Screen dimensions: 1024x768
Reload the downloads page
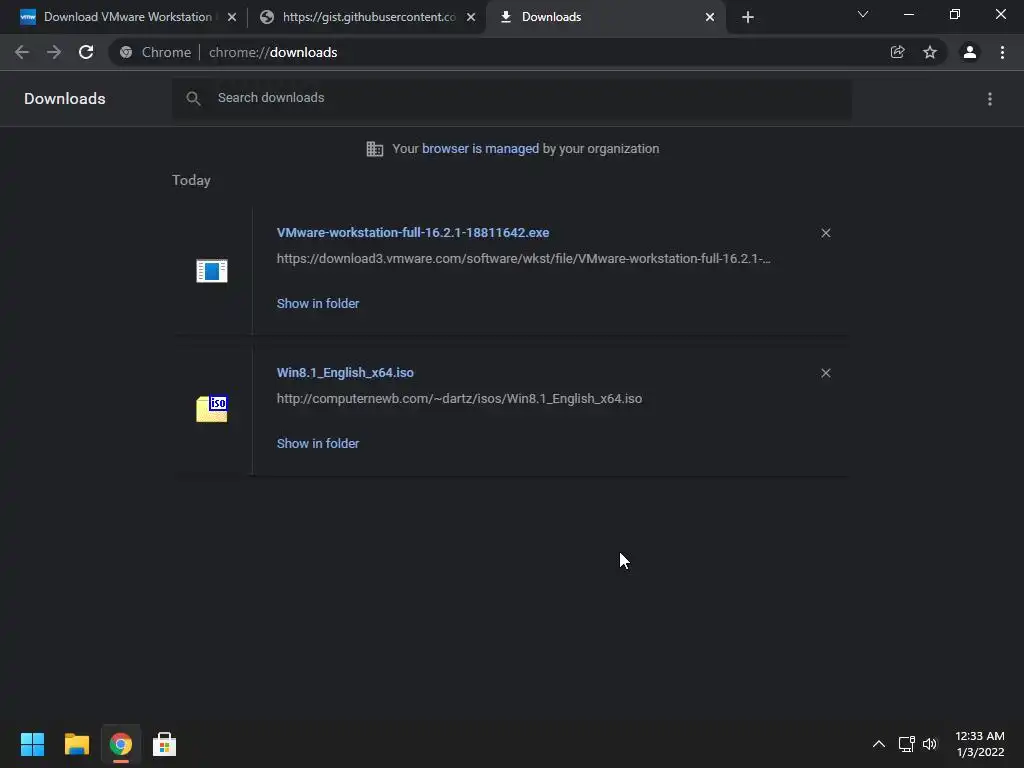click(86, 52)
